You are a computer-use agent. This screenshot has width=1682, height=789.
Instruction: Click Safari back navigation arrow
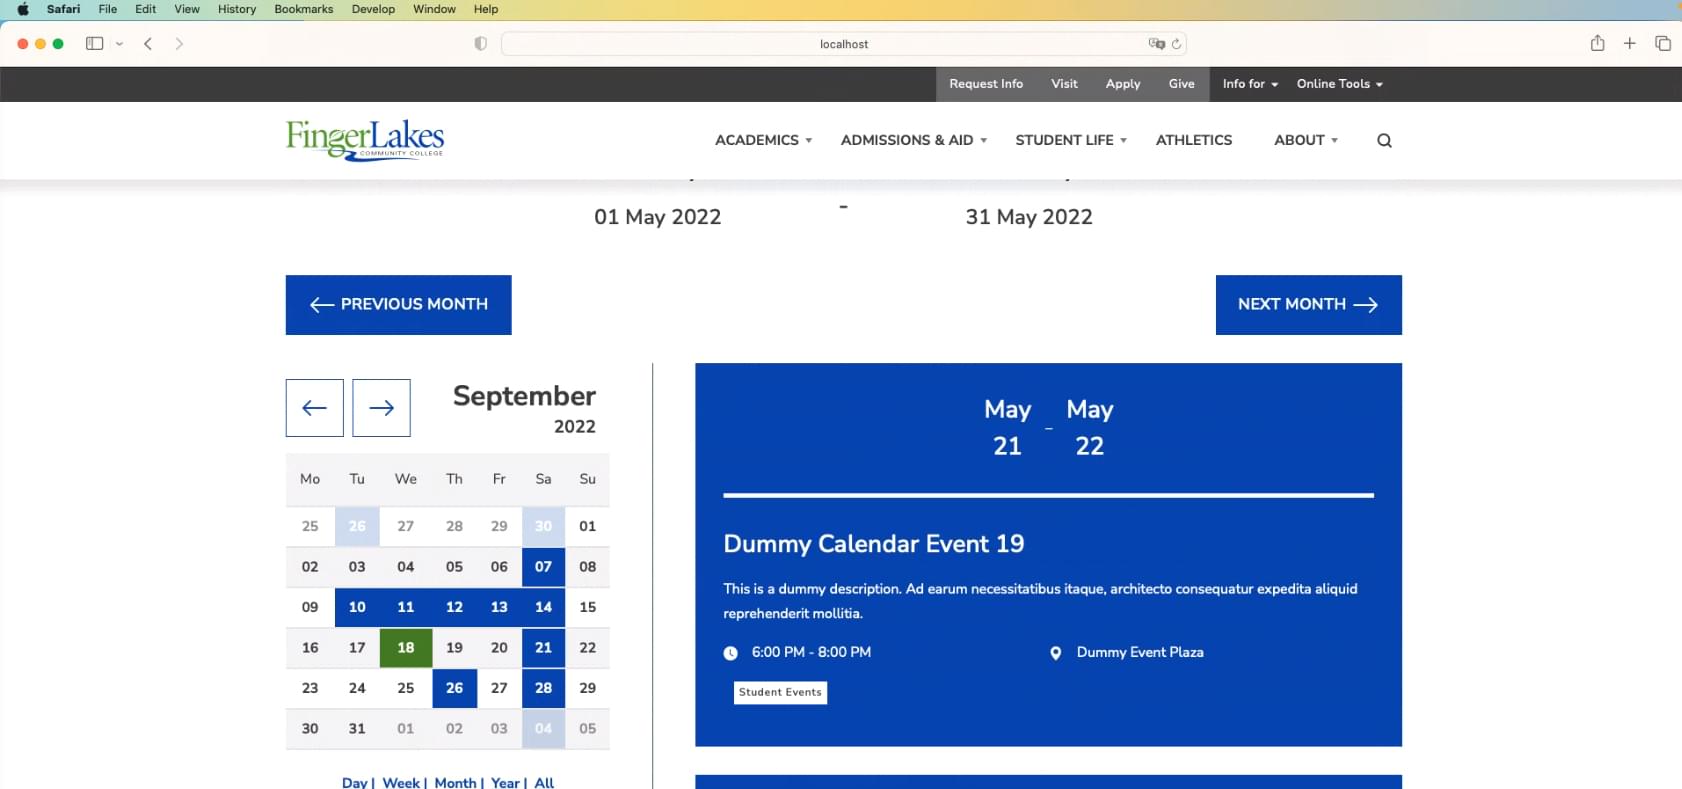coord(148,44)
